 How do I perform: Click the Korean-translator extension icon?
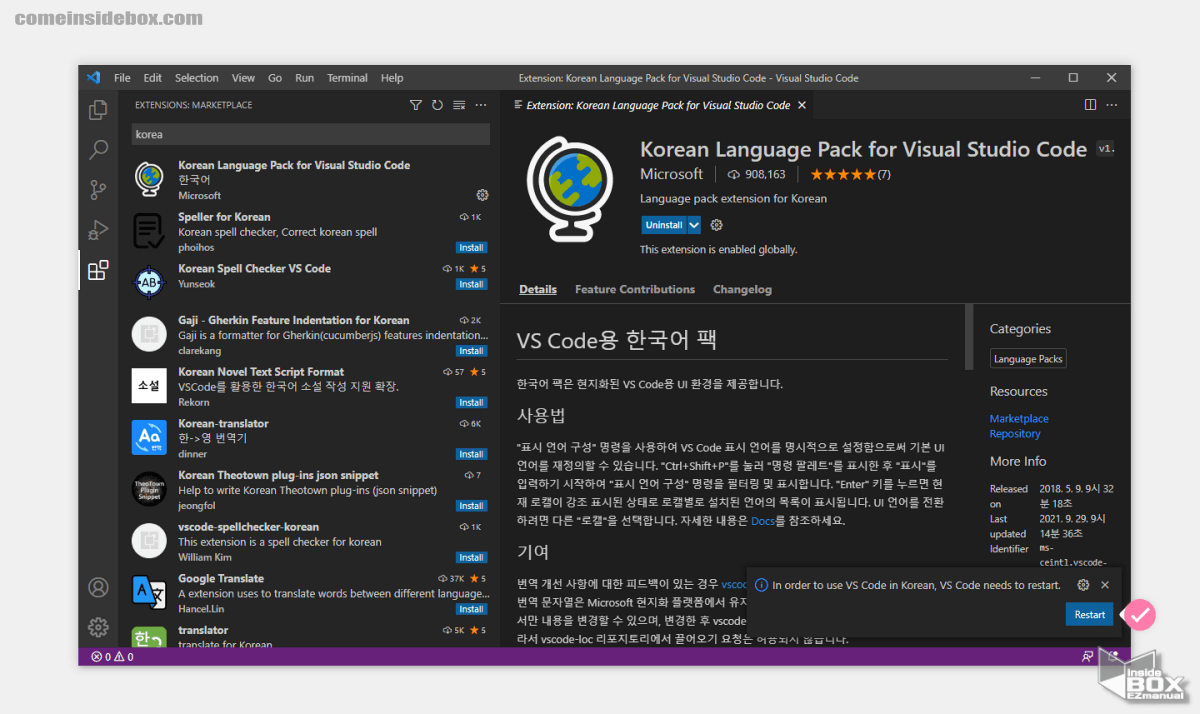tap(149, 437)
